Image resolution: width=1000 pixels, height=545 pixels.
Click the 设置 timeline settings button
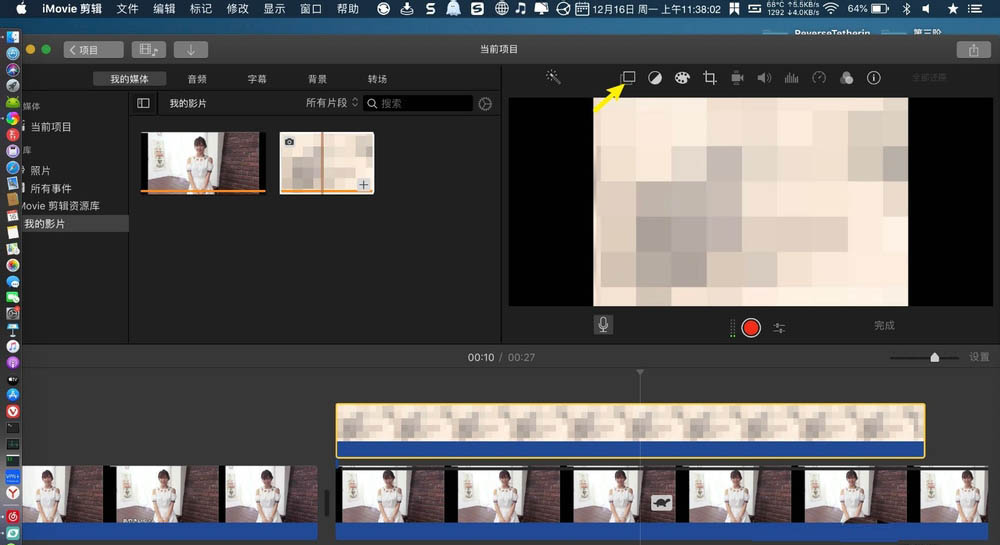click(x=979, y=357)
